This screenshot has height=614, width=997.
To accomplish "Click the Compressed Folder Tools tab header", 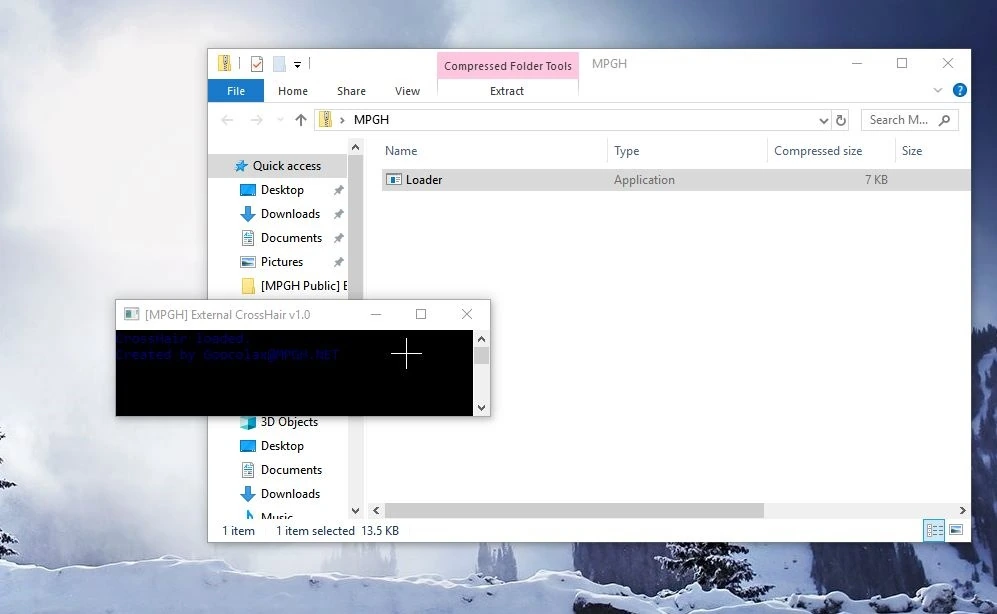I will pos(507,65).
